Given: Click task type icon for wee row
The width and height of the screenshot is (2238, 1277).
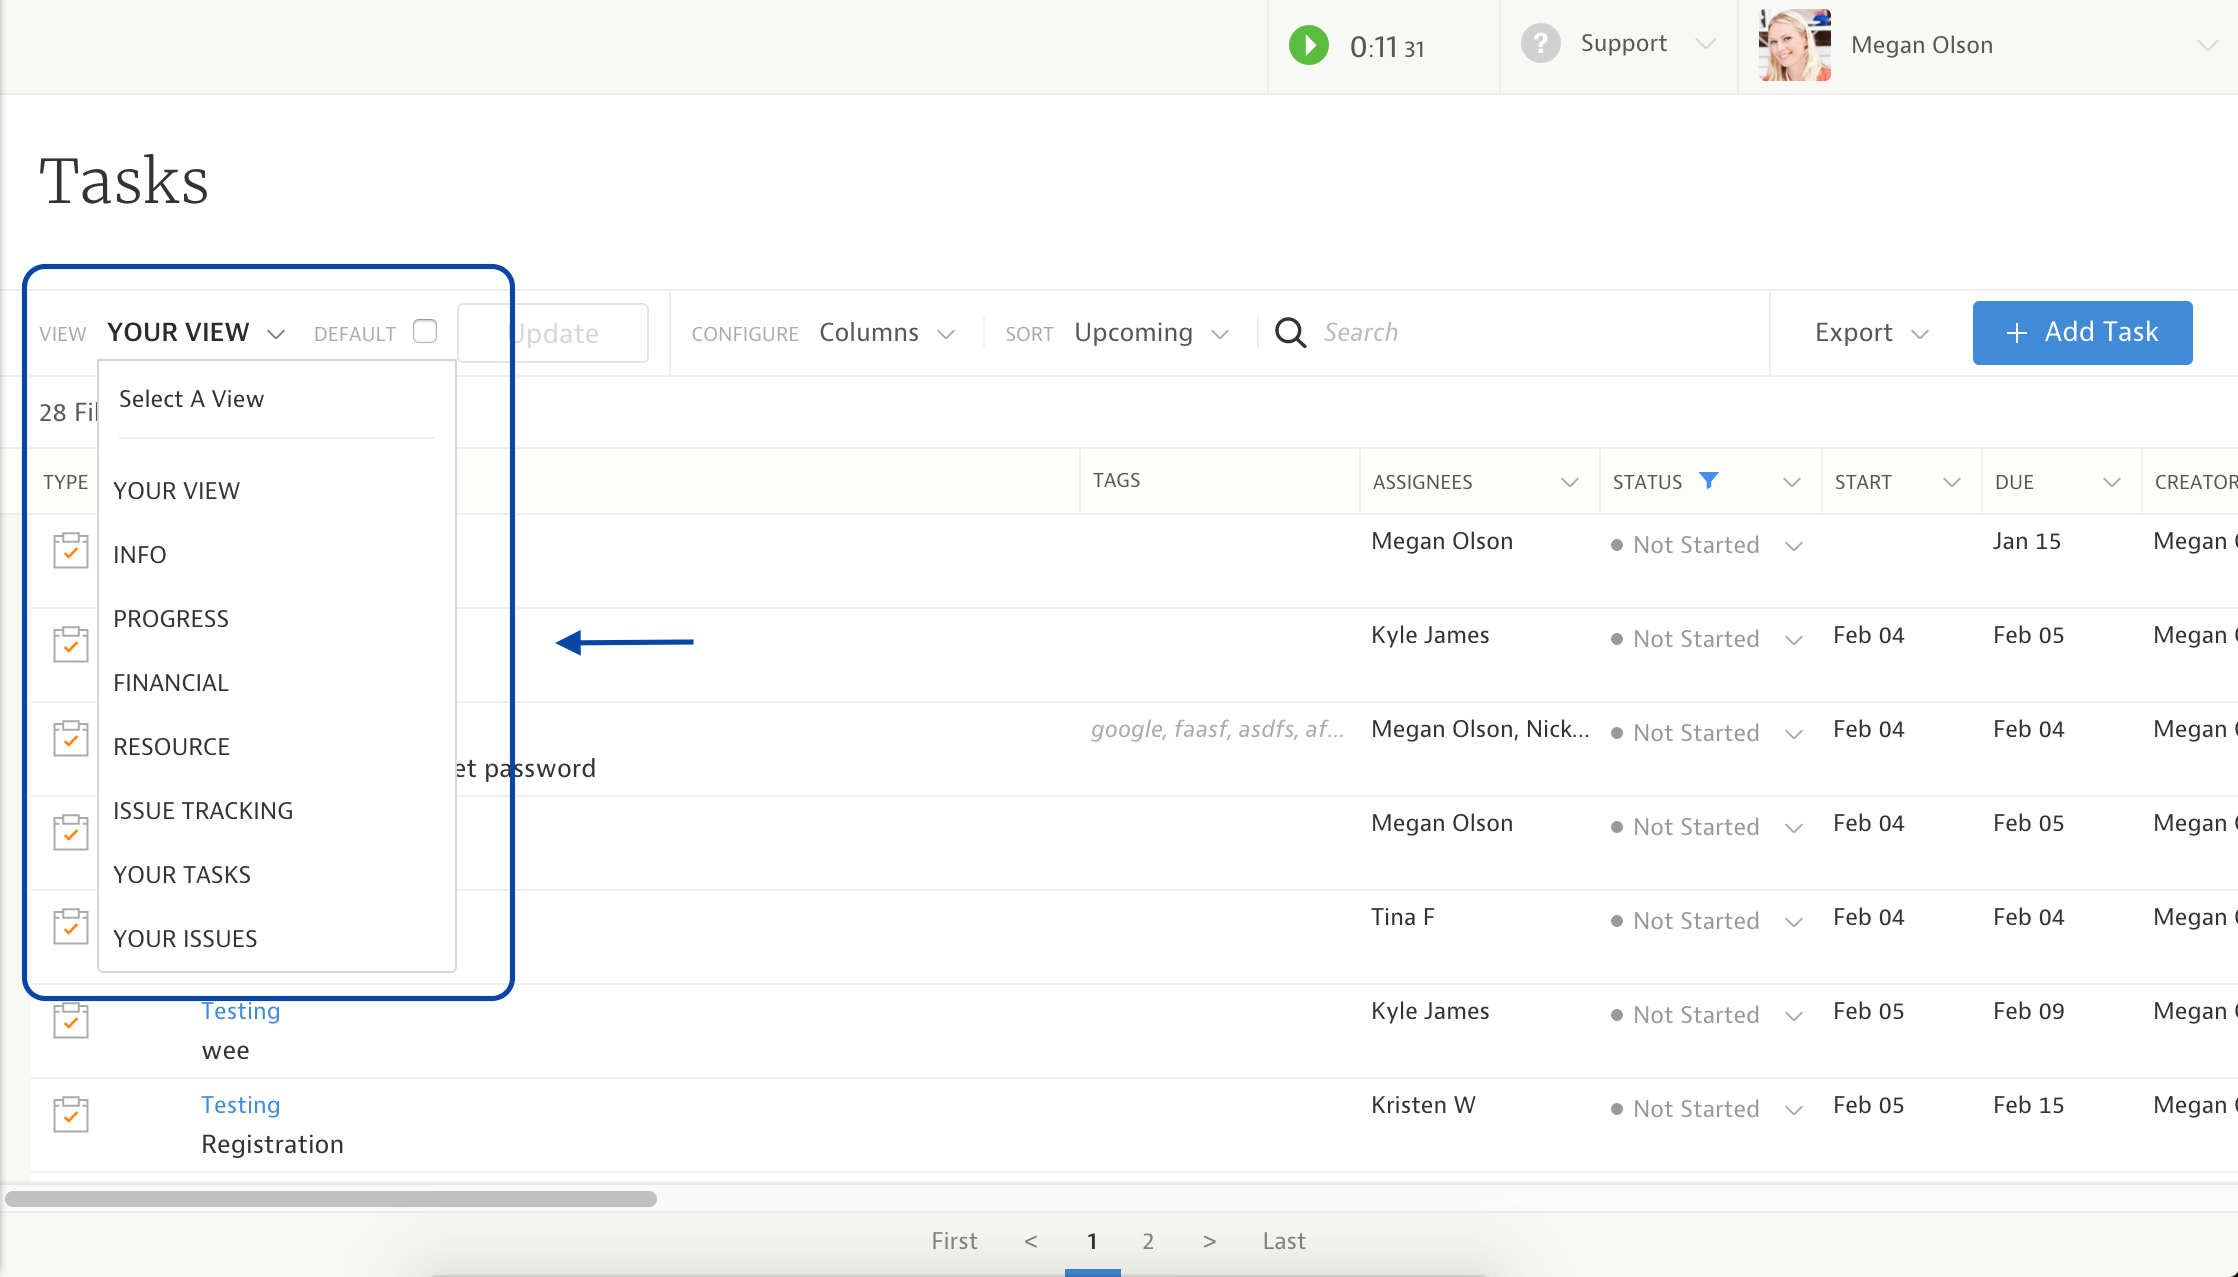Looking at the screenshot, I should click(x=71, y=1020).
